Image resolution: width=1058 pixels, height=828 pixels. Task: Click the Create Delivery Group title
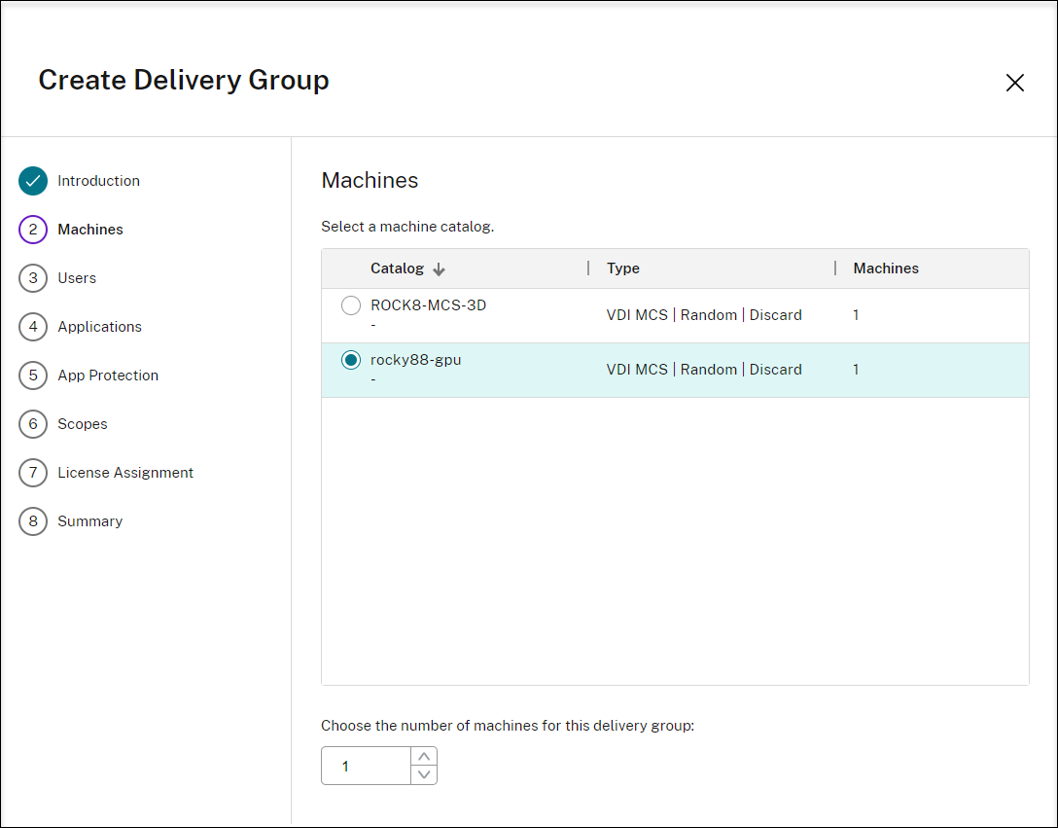click(183, 80)
